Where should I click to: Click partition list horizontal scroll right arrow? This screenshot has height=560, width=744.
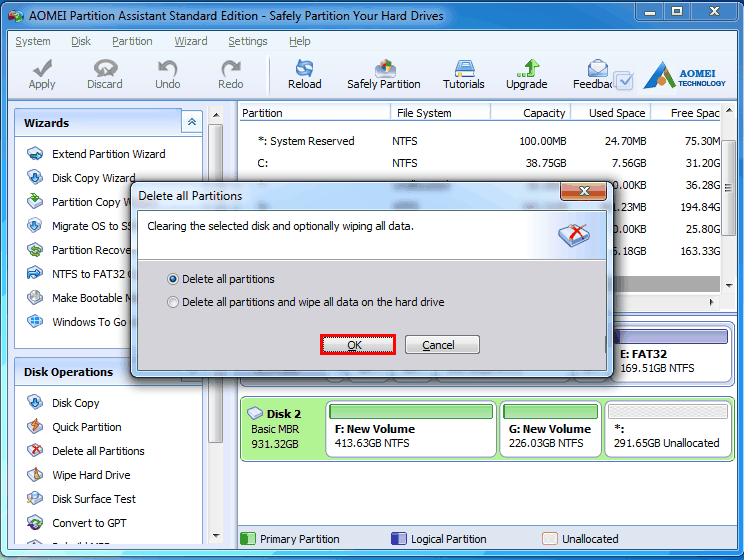coord(711,302)
